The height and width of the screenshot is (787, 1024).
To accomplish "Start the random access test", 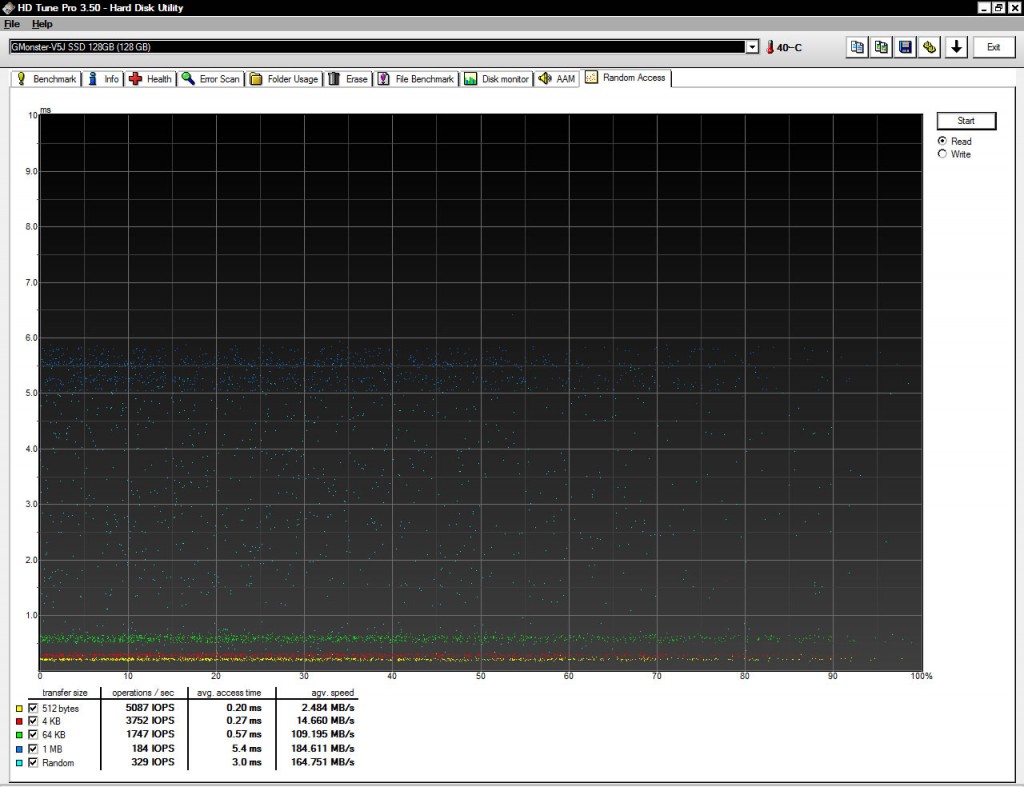I will [x=966, y=121].
